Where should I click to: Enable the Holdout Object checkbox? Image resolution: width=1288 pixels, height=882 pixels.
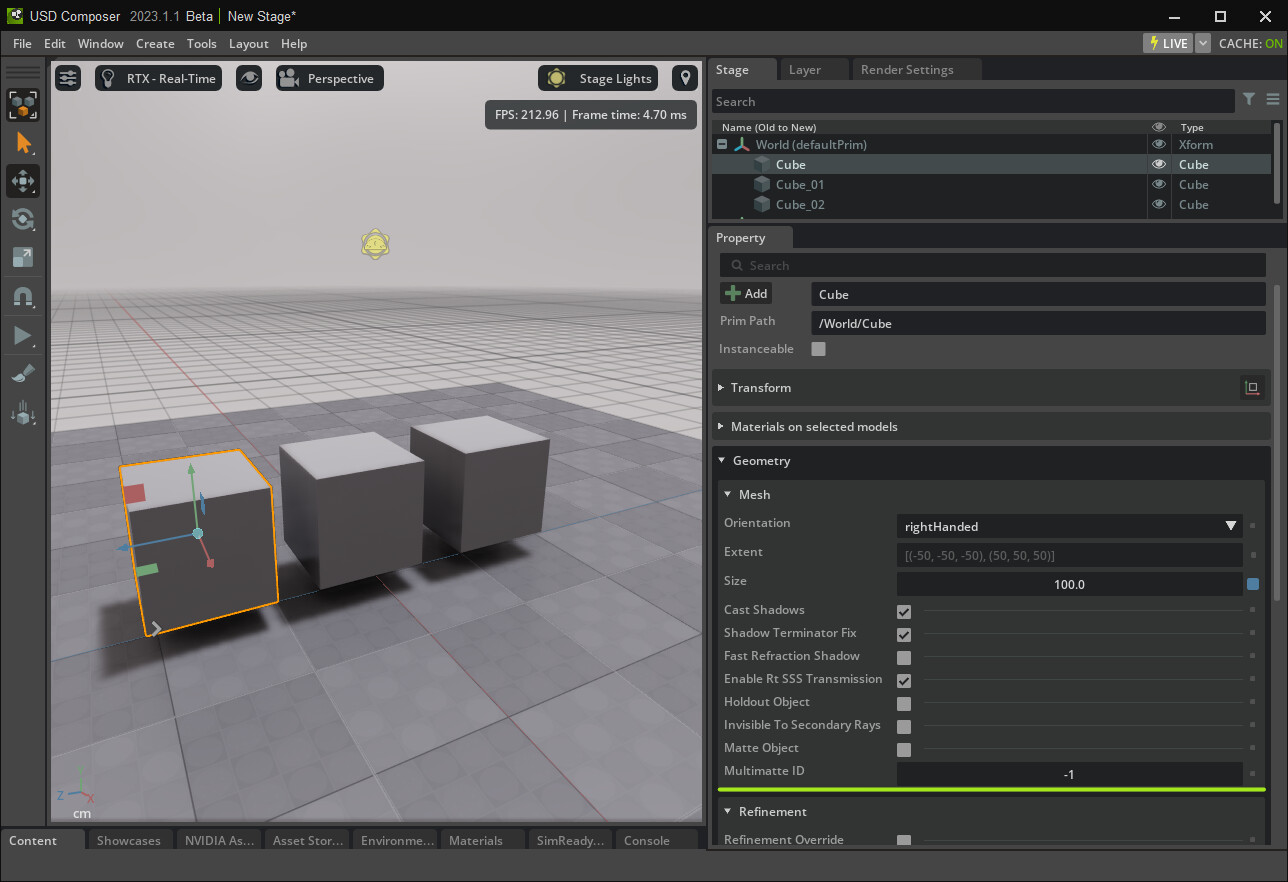tap(904, 703)
